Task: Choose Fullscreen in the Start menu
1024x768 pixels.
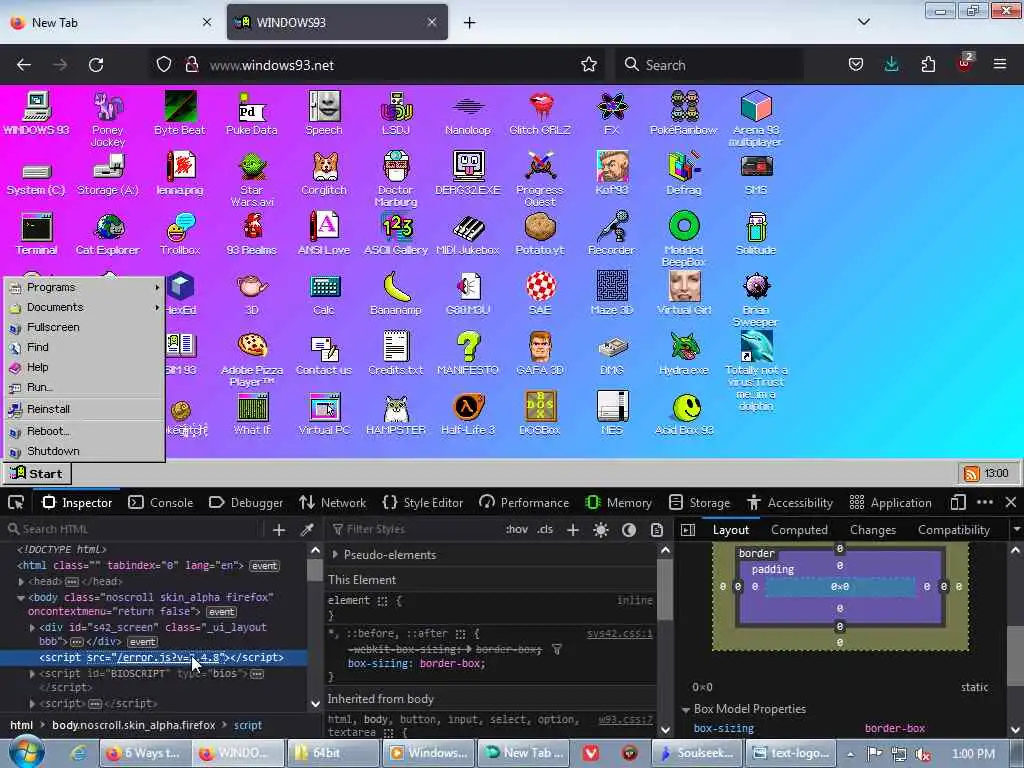Action: tap(84, 327)
